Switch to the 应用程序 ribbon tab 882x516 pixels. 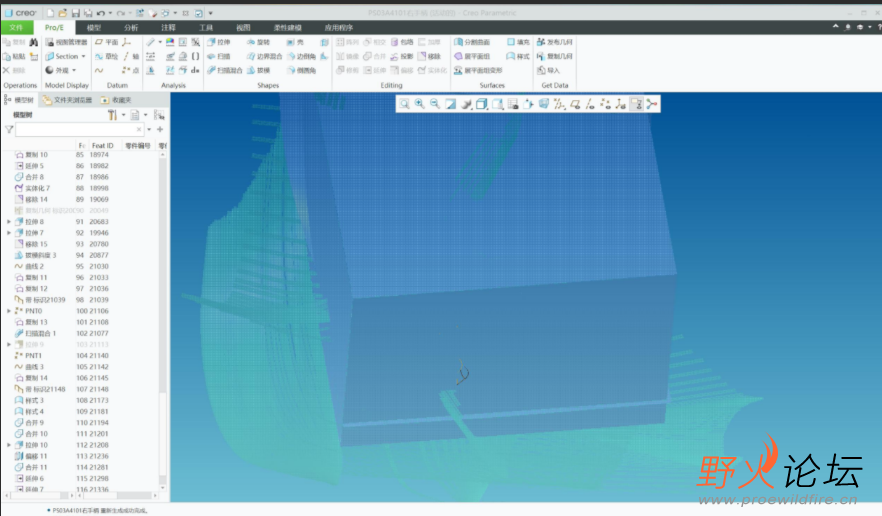point(339,27)
